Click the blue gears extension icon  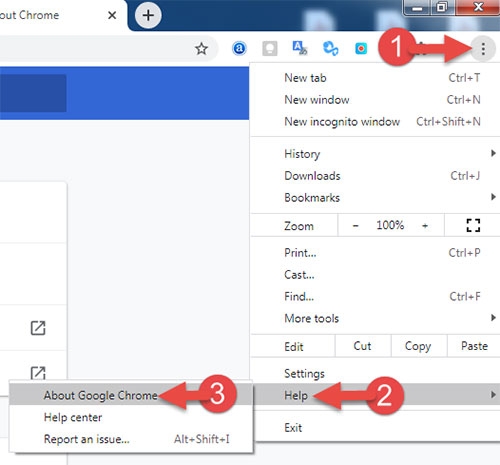coord(330,49)
